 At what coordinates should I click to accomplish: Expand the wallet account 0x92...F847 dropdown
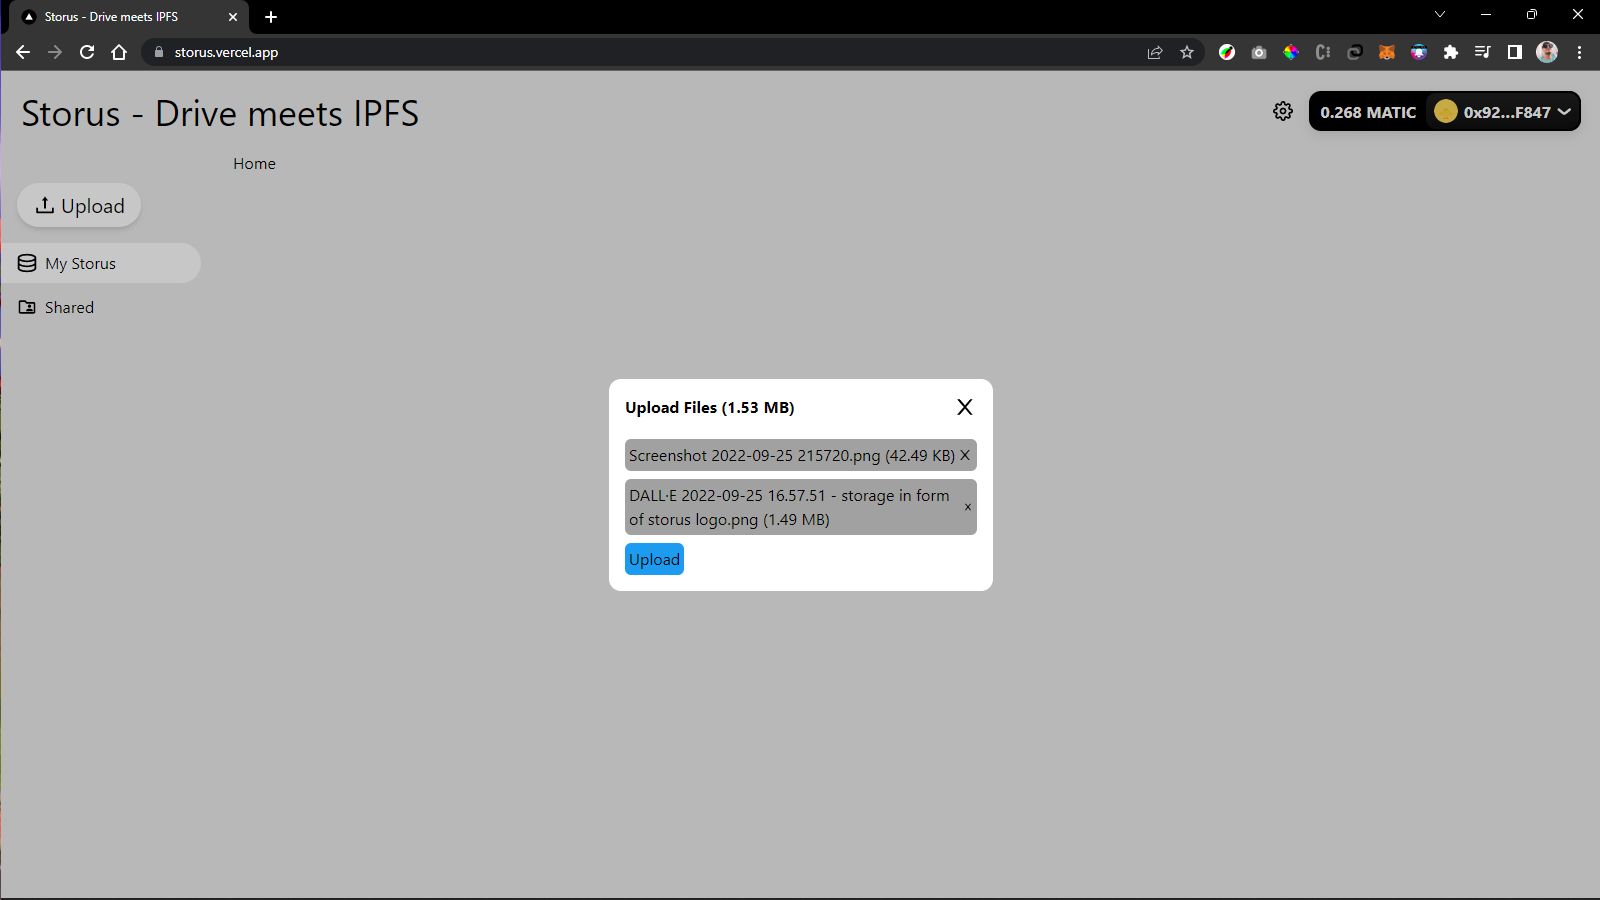pyautogui.click(x=1506, y=112)
